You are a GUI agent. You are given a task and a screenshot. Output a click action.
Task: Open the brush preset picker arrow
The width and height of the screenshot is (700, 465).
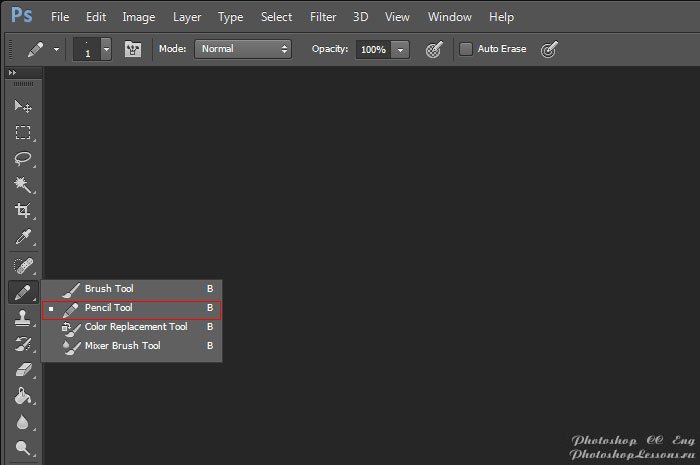coord(106,49)
